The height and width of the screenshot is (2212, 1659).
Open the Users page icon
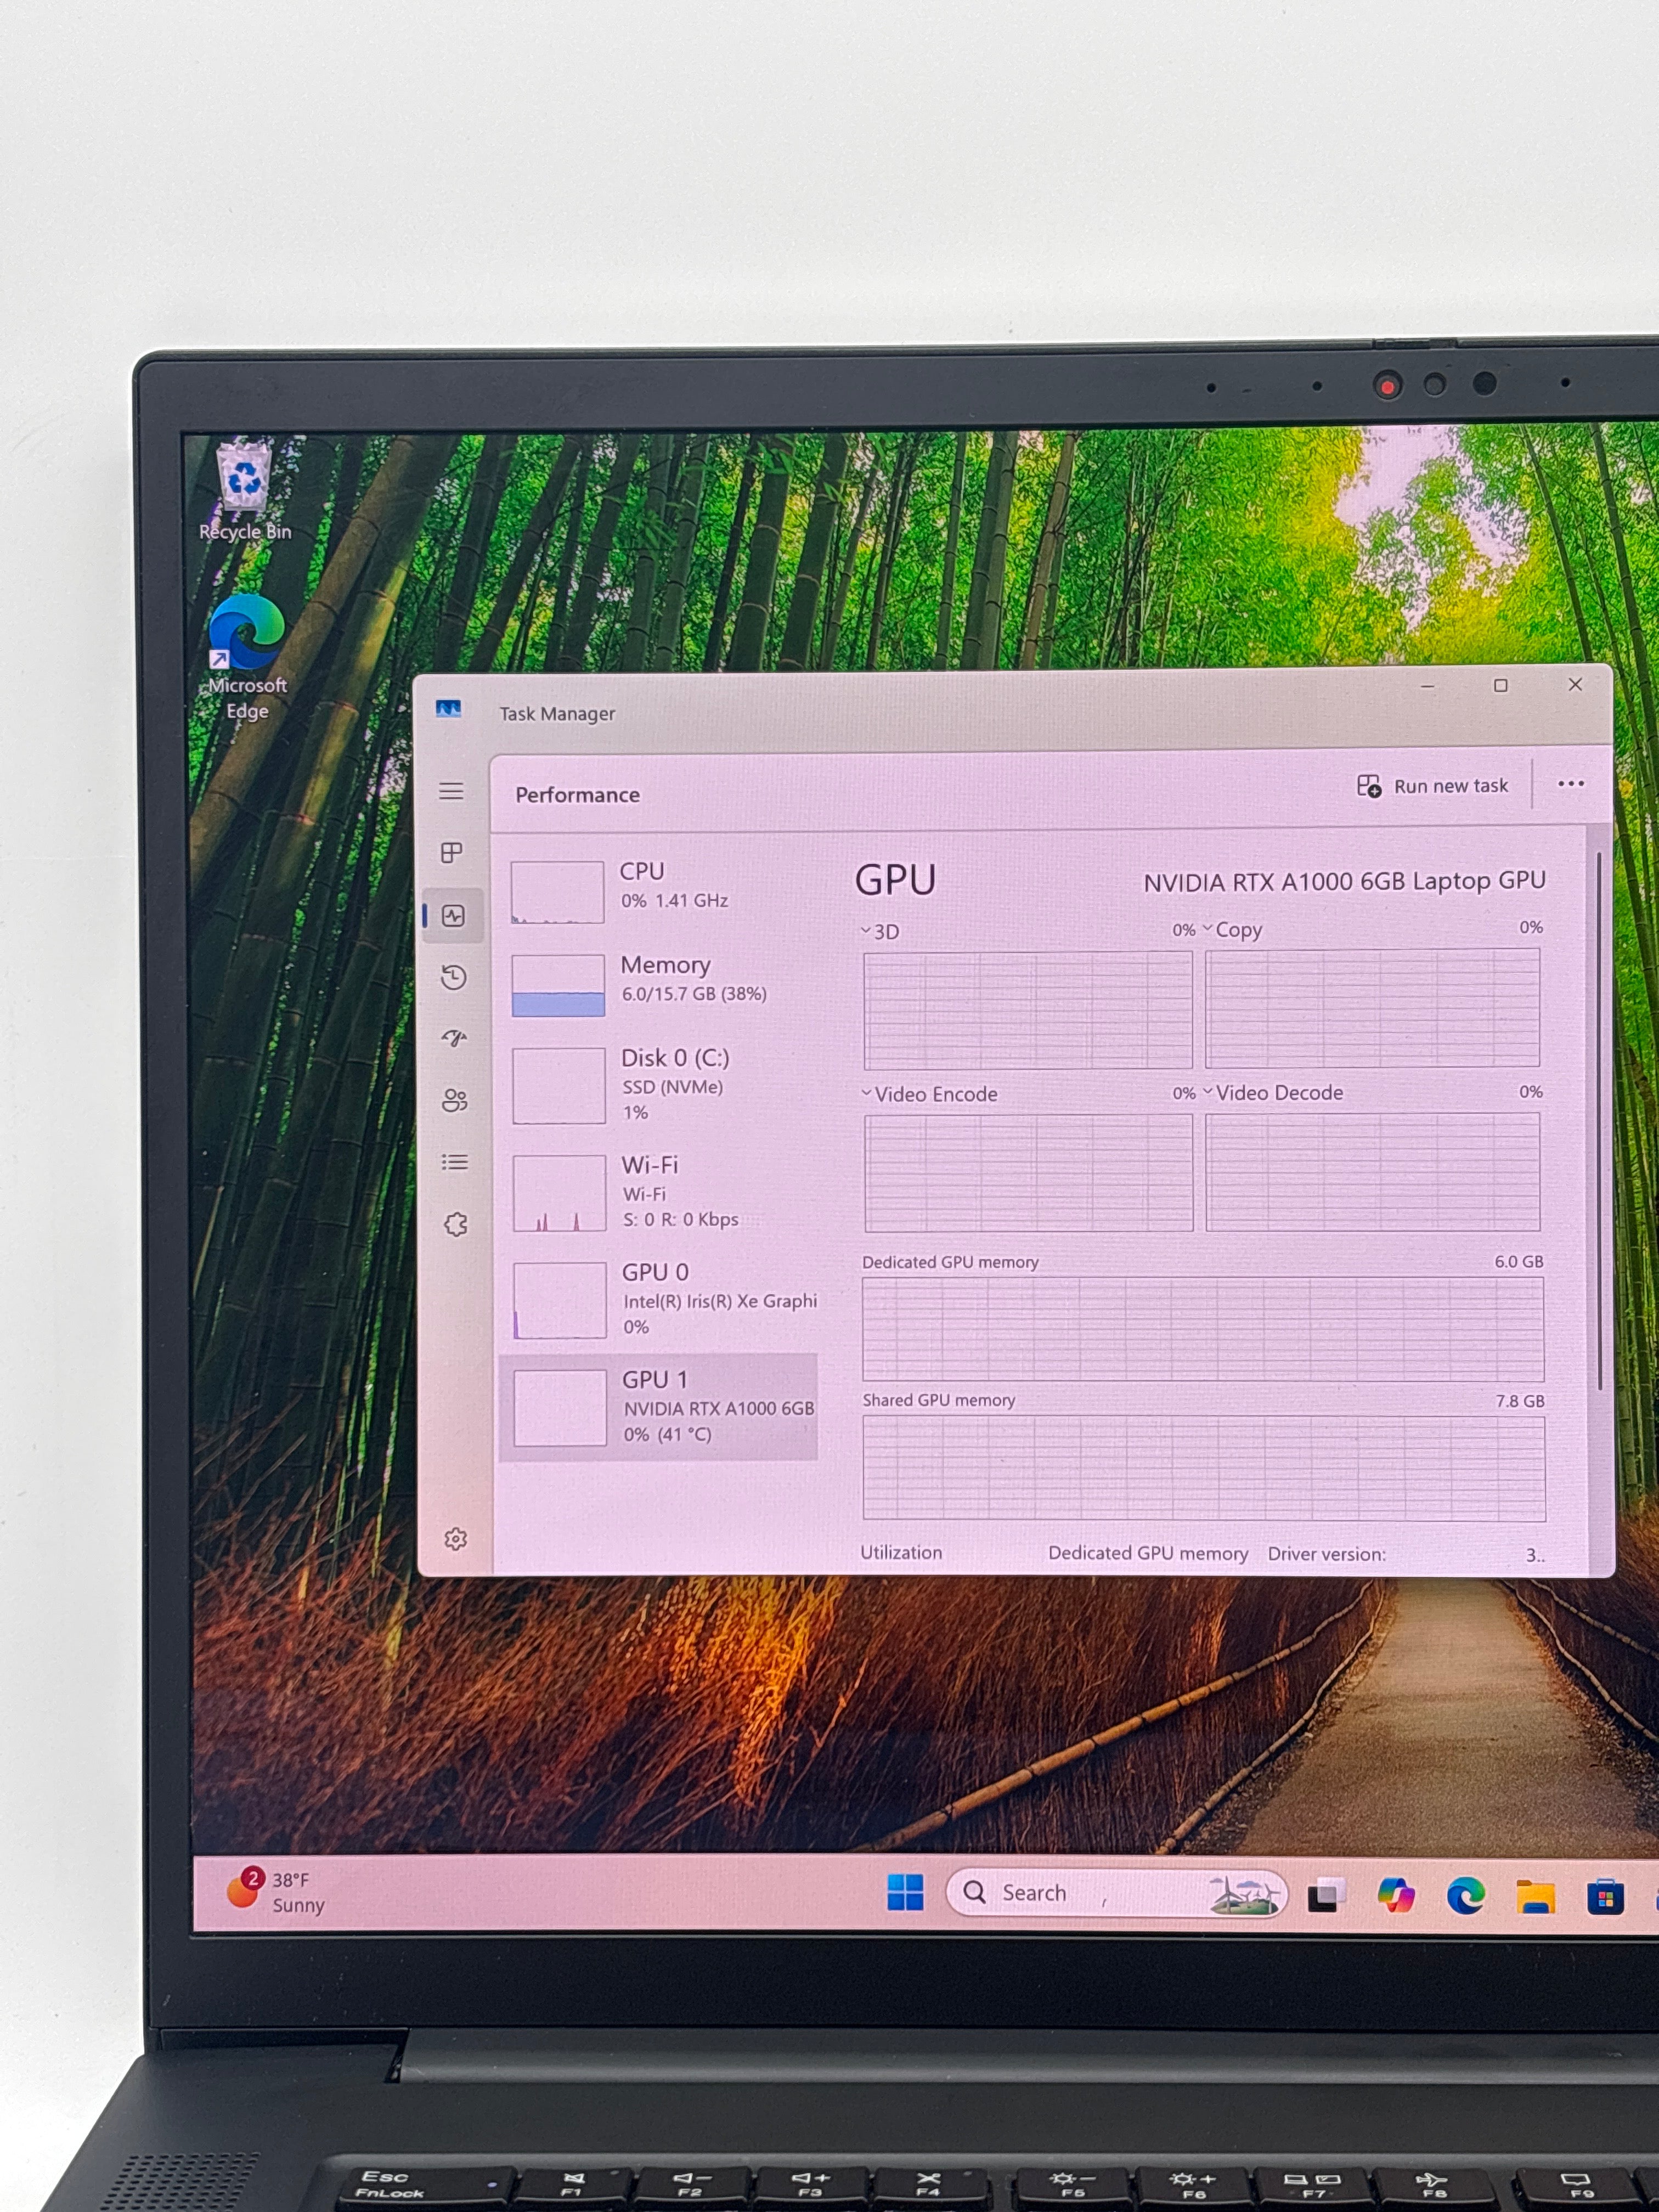(455, 1100)
